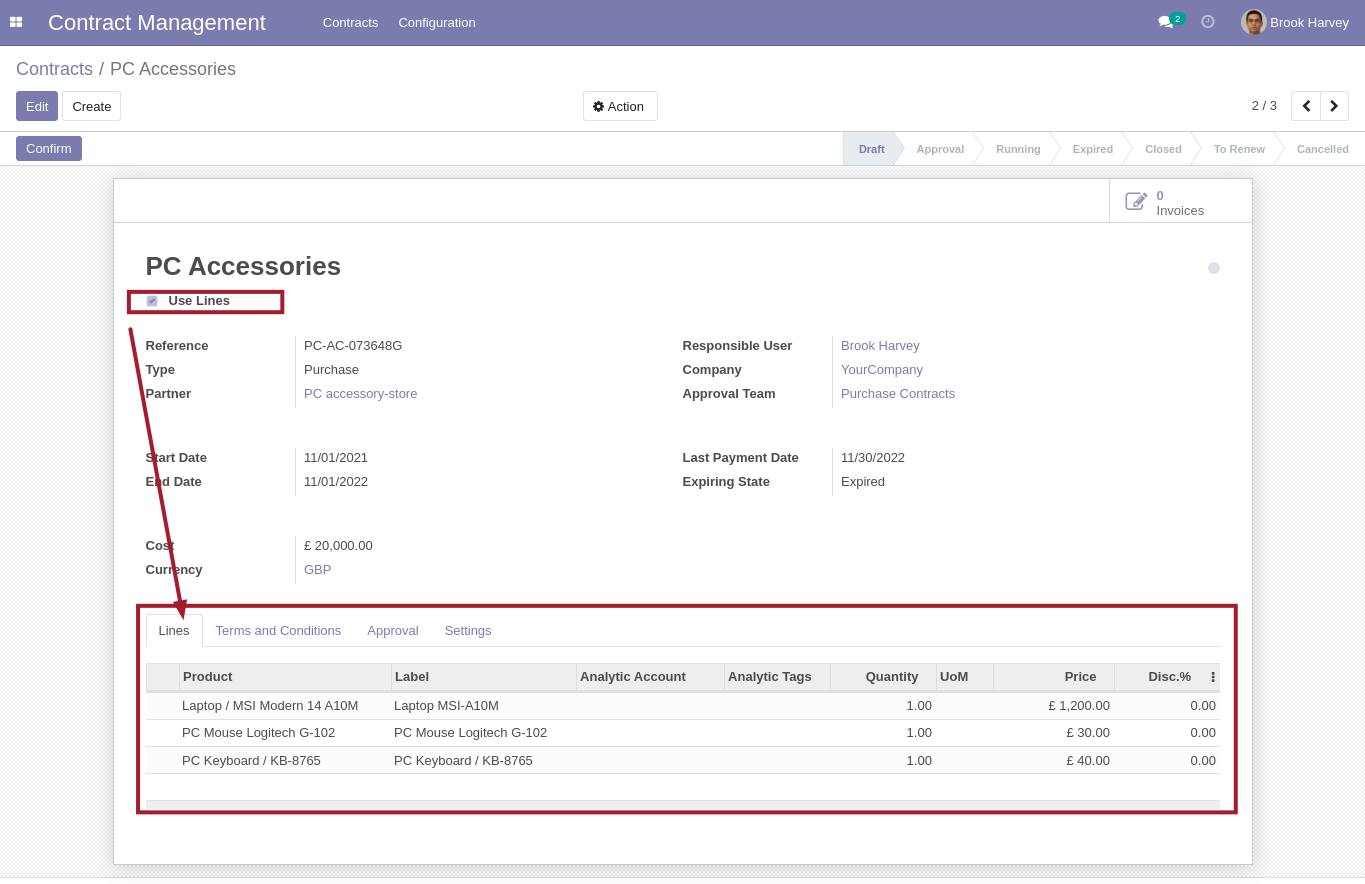Go to next record arrow

(x=1334, y=106)
